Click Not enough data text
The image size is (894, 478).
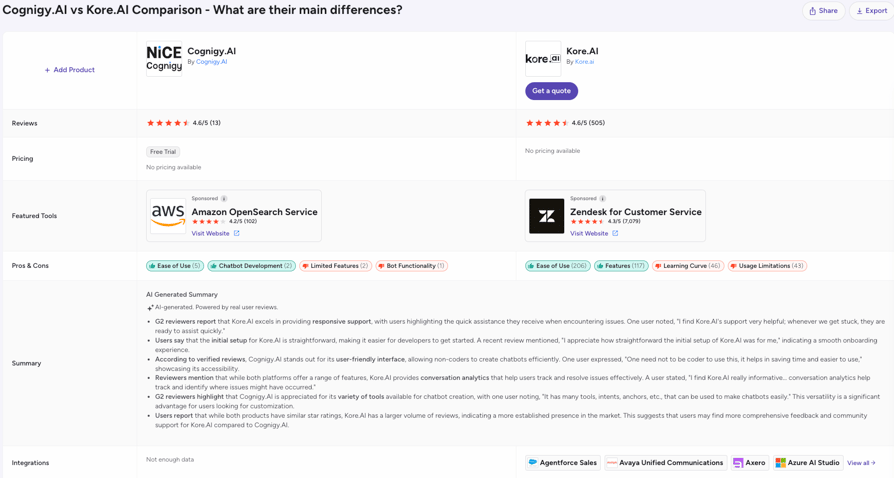170,459
